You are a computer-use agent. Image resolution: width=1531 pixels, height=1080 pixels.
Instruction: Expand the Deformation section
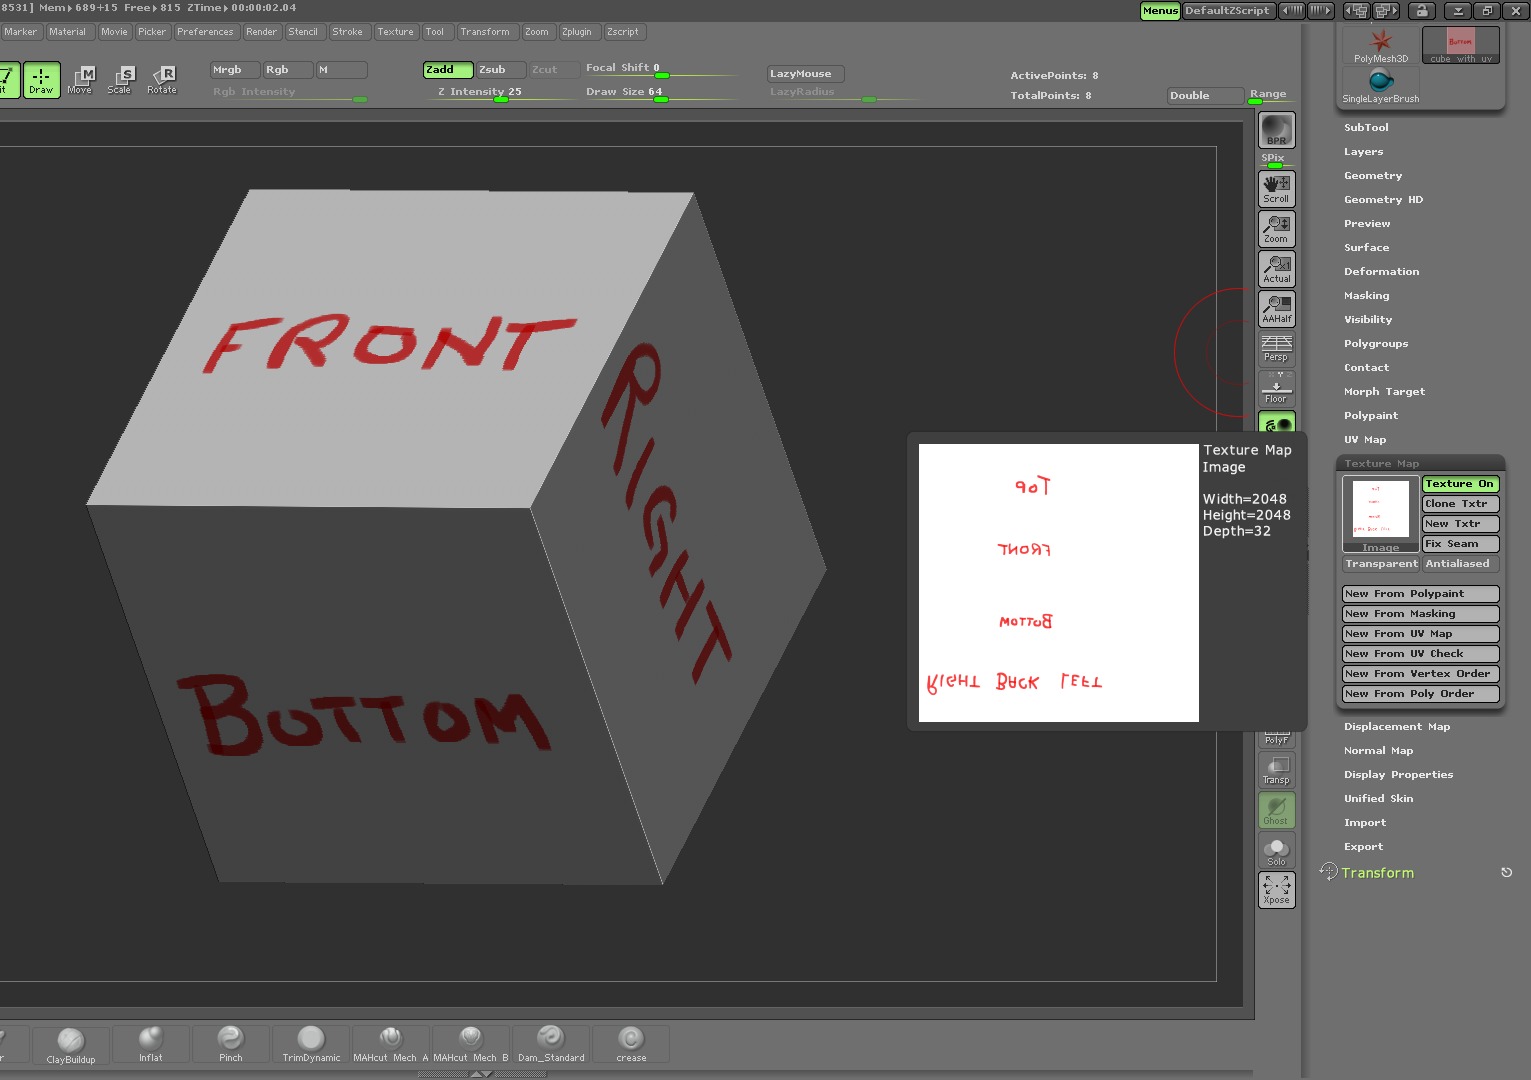1381,272
